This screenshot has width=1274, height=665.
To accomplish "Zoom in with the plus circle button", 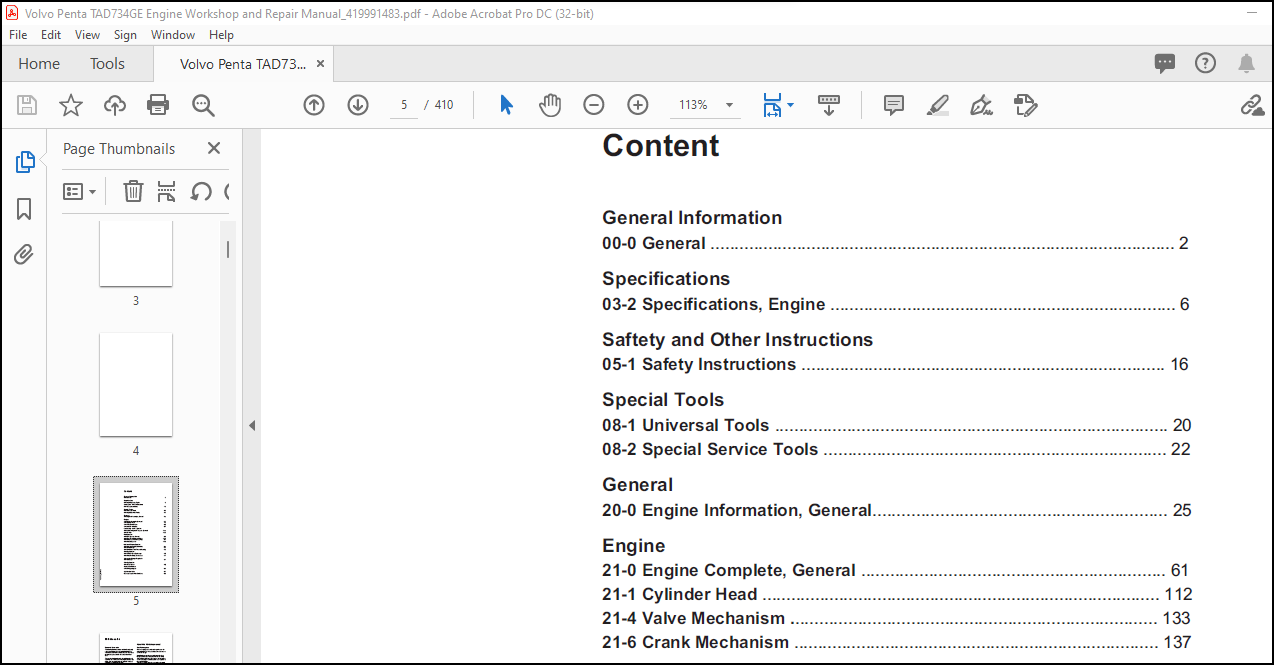I will point(638,105).
